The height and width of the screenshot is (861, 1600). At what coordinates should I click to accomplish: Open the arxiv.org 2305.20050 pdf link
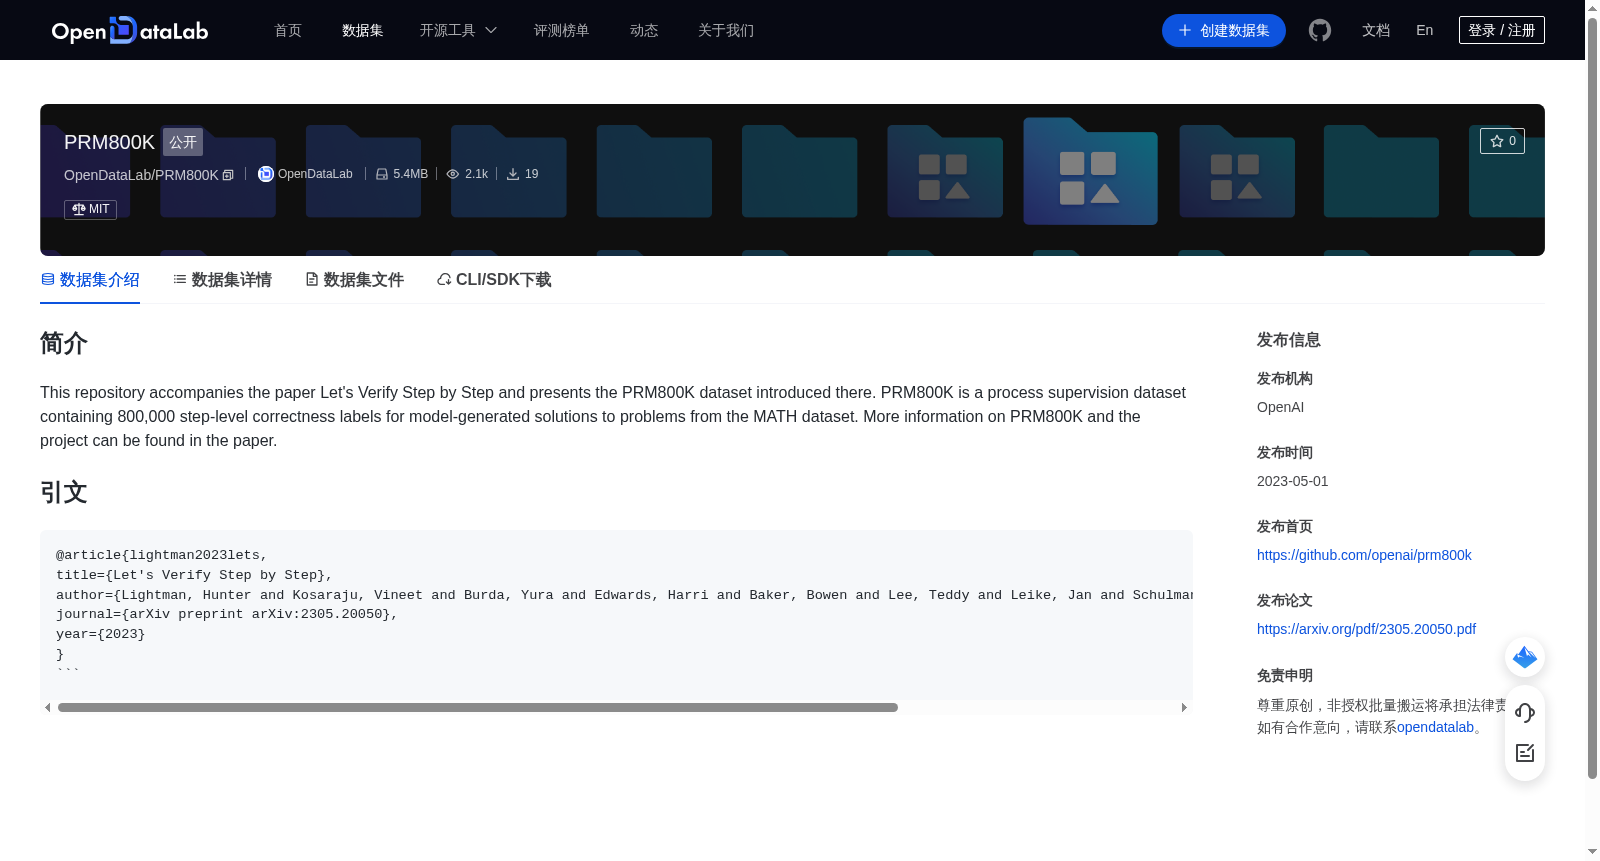[x=1366, y=629]
